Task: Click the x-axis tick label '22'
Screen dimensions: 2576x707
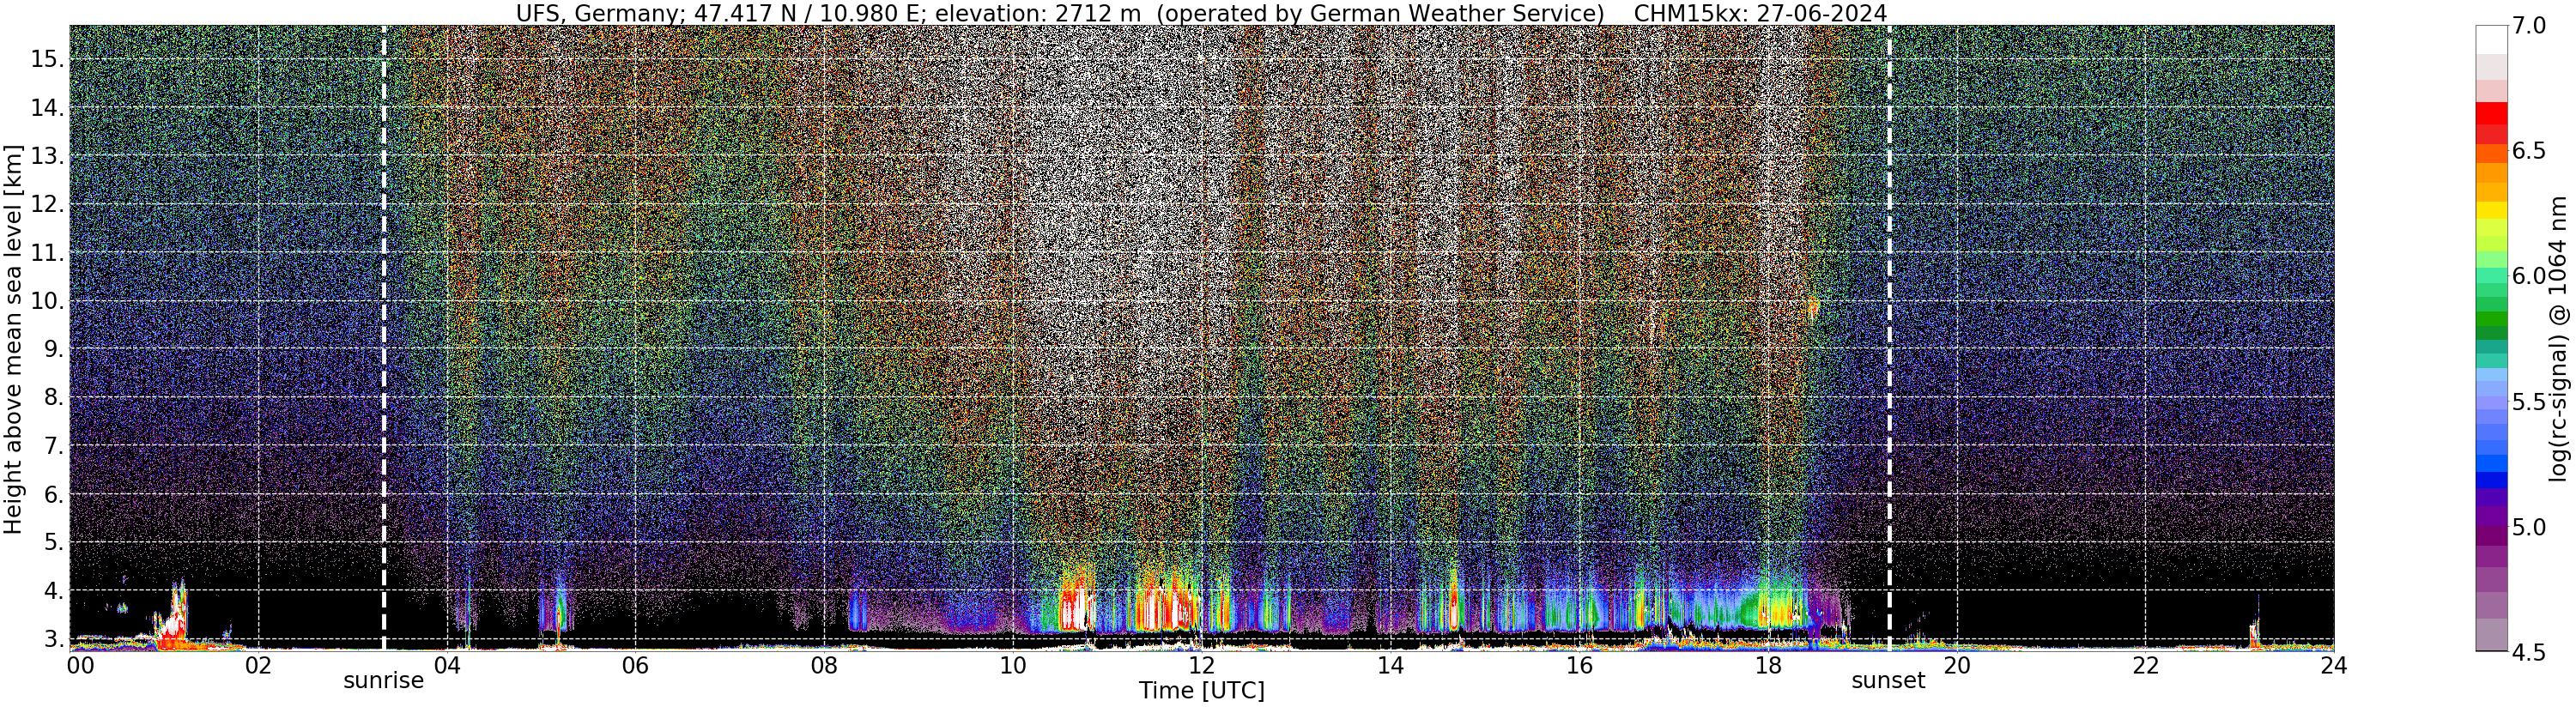Action: 2146,666
